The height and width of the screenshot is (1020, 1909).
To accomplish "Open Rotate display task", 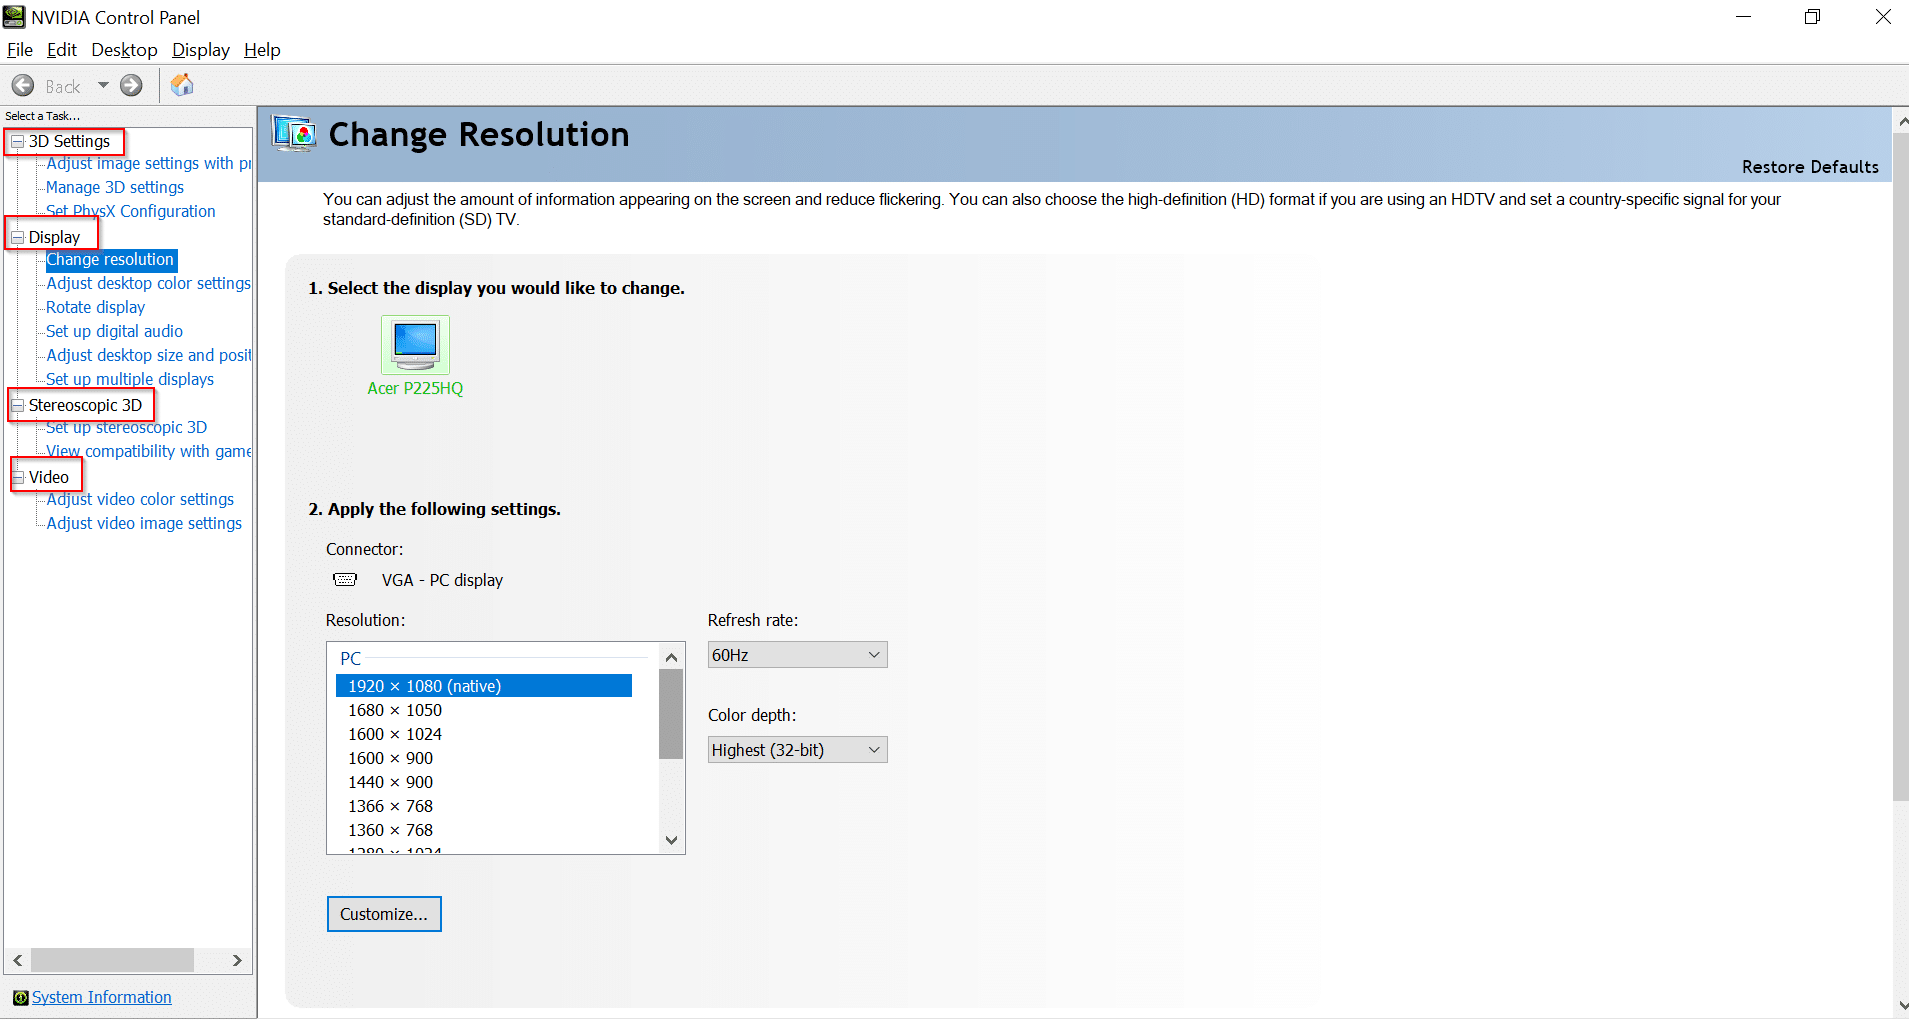I will (96, 308).
